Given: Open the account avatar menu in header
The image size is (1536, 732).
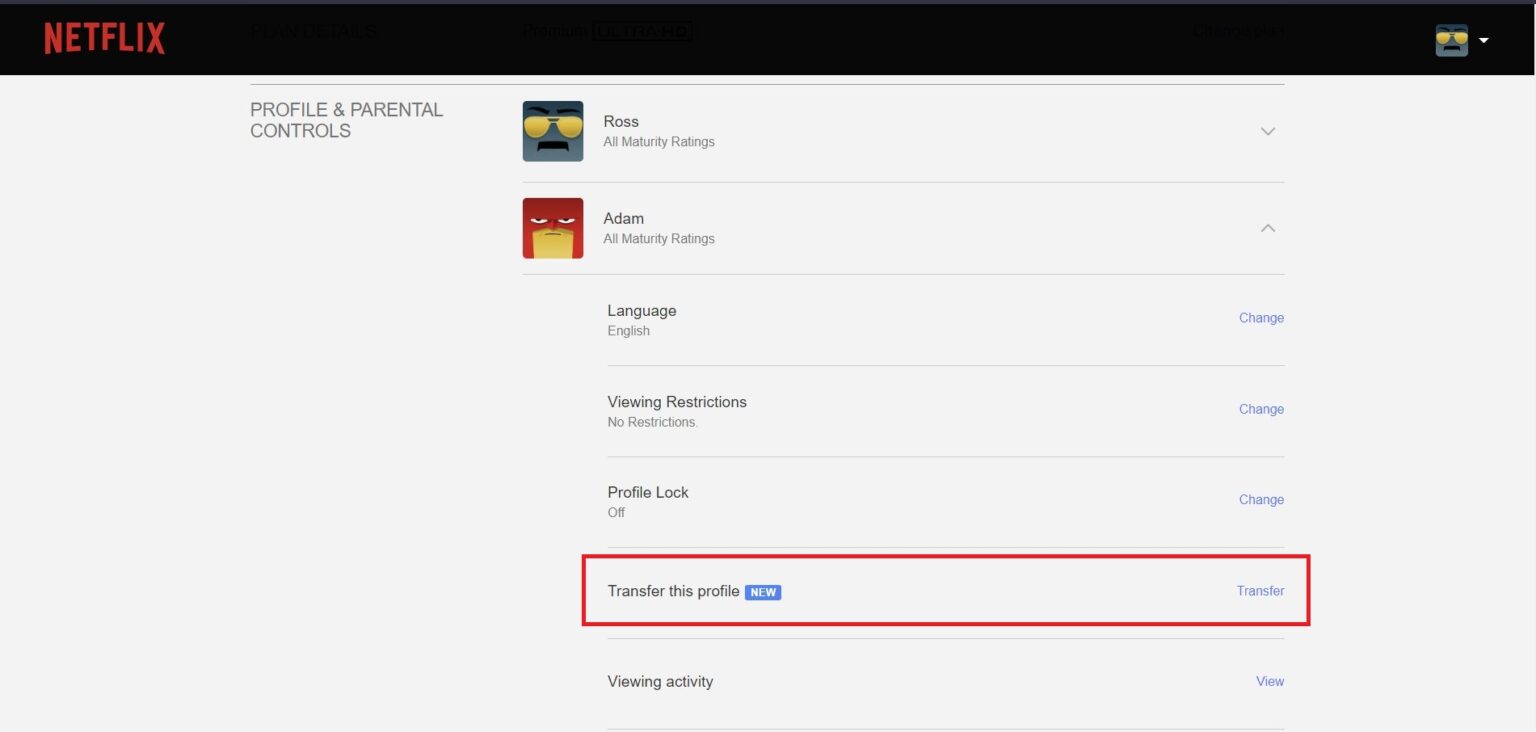Looking at the screenshot, I should 1452,40.
